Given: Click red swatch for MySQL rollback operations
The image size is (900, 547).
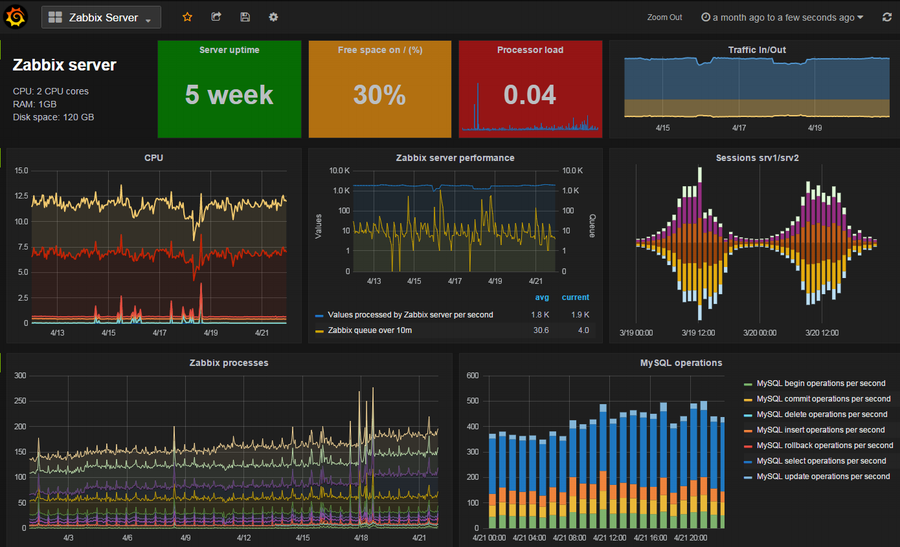Looking at the screenshot, I should point(748,445).
